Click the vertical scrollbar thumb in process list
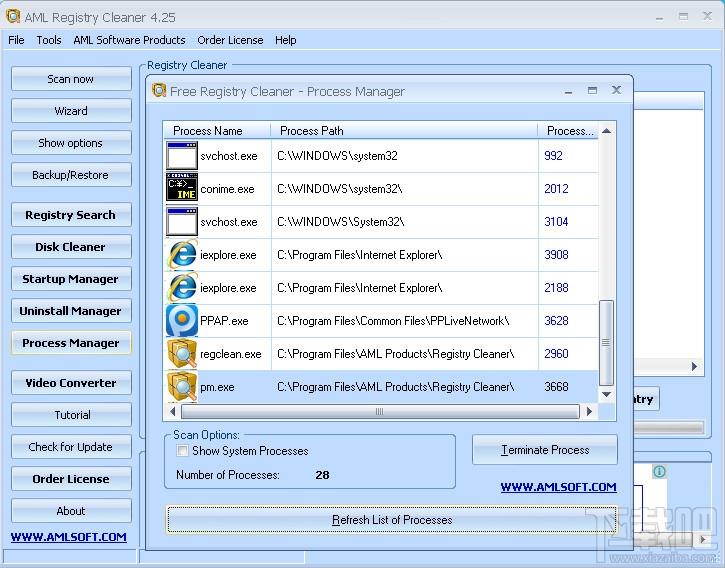The height and width of the screenshot is (568, 725). click(x=606, y=343)
